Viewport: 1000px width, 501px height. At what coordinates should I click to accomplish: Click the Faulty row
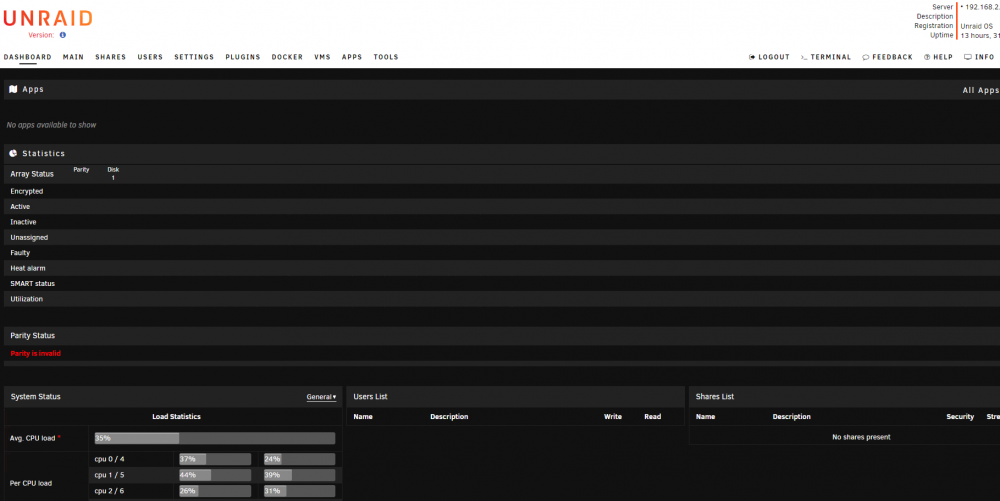[502, 252]
